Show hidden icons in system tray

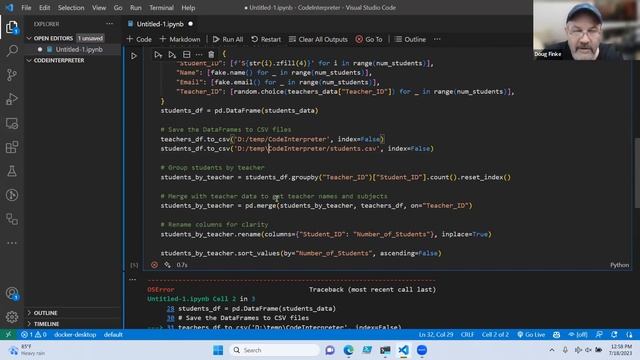pos(551,350)
